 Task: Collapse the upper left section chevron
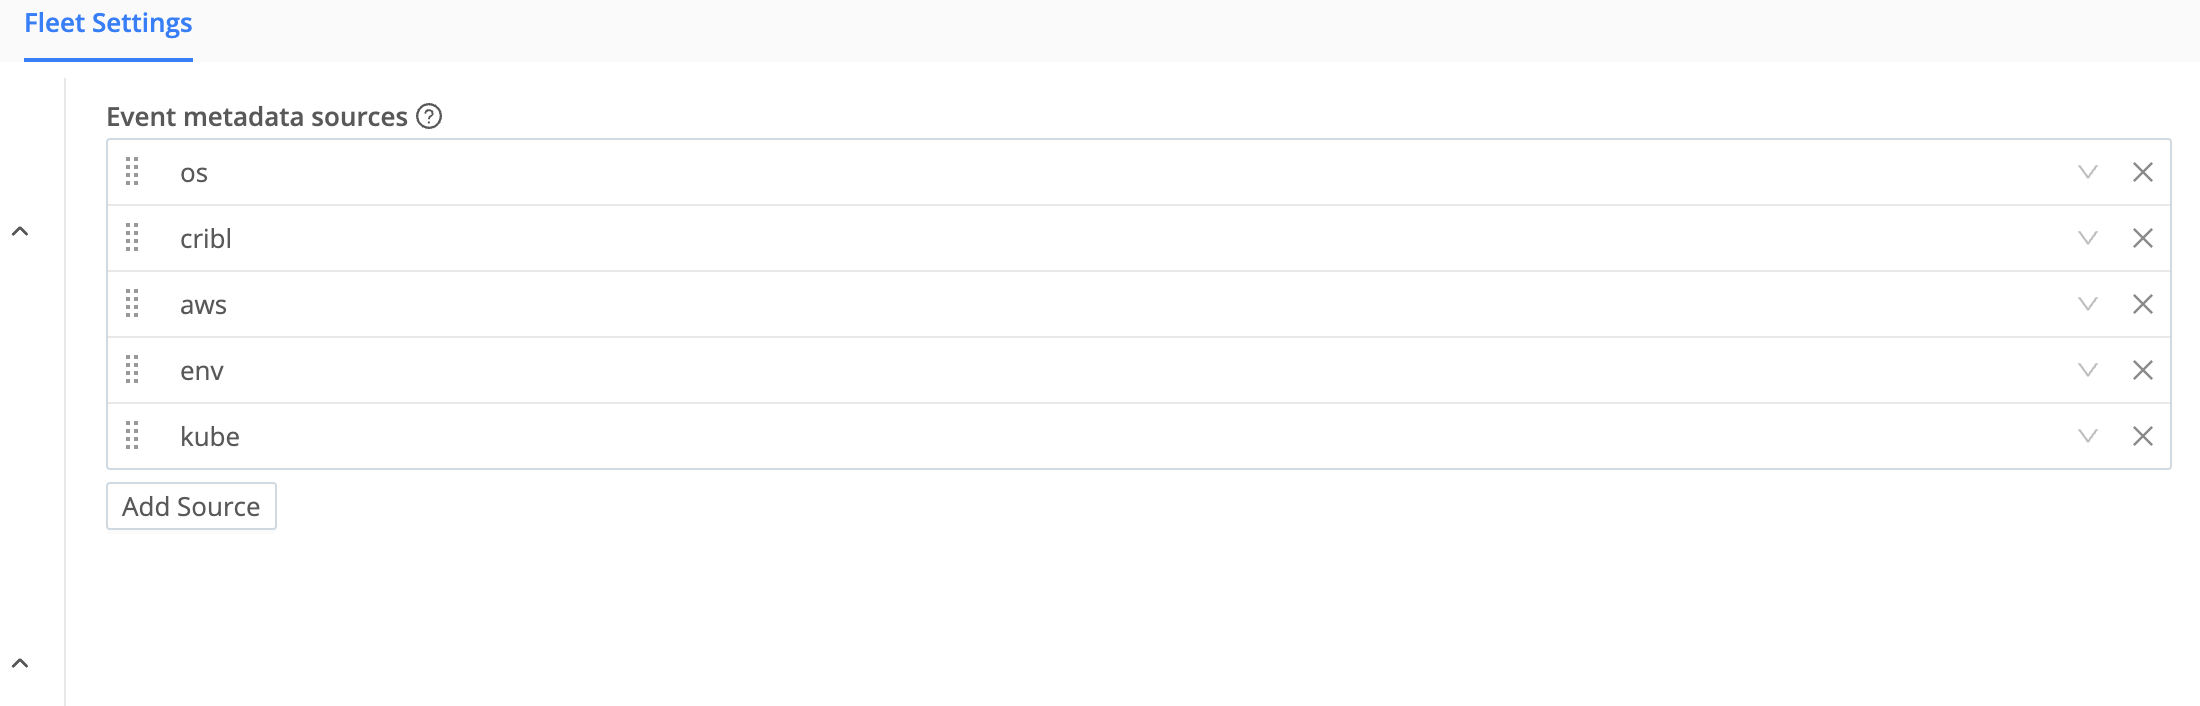[20, 230]
